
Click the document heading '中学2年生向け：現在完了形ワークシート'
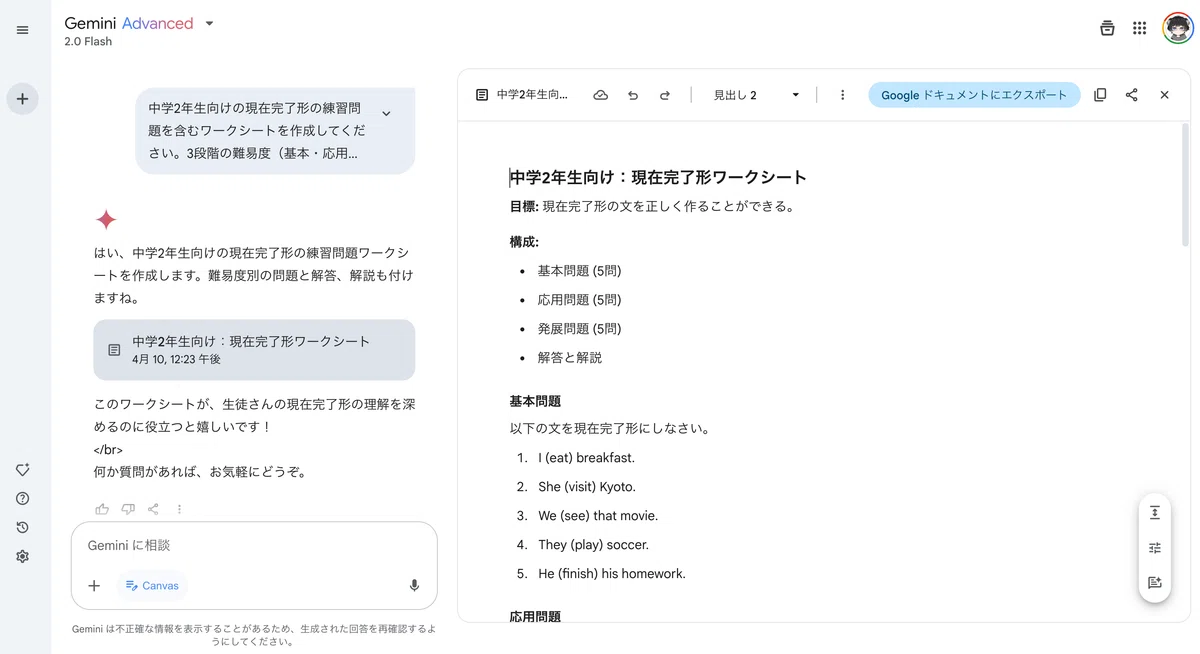pyautogui.click(x=658, y=178)
